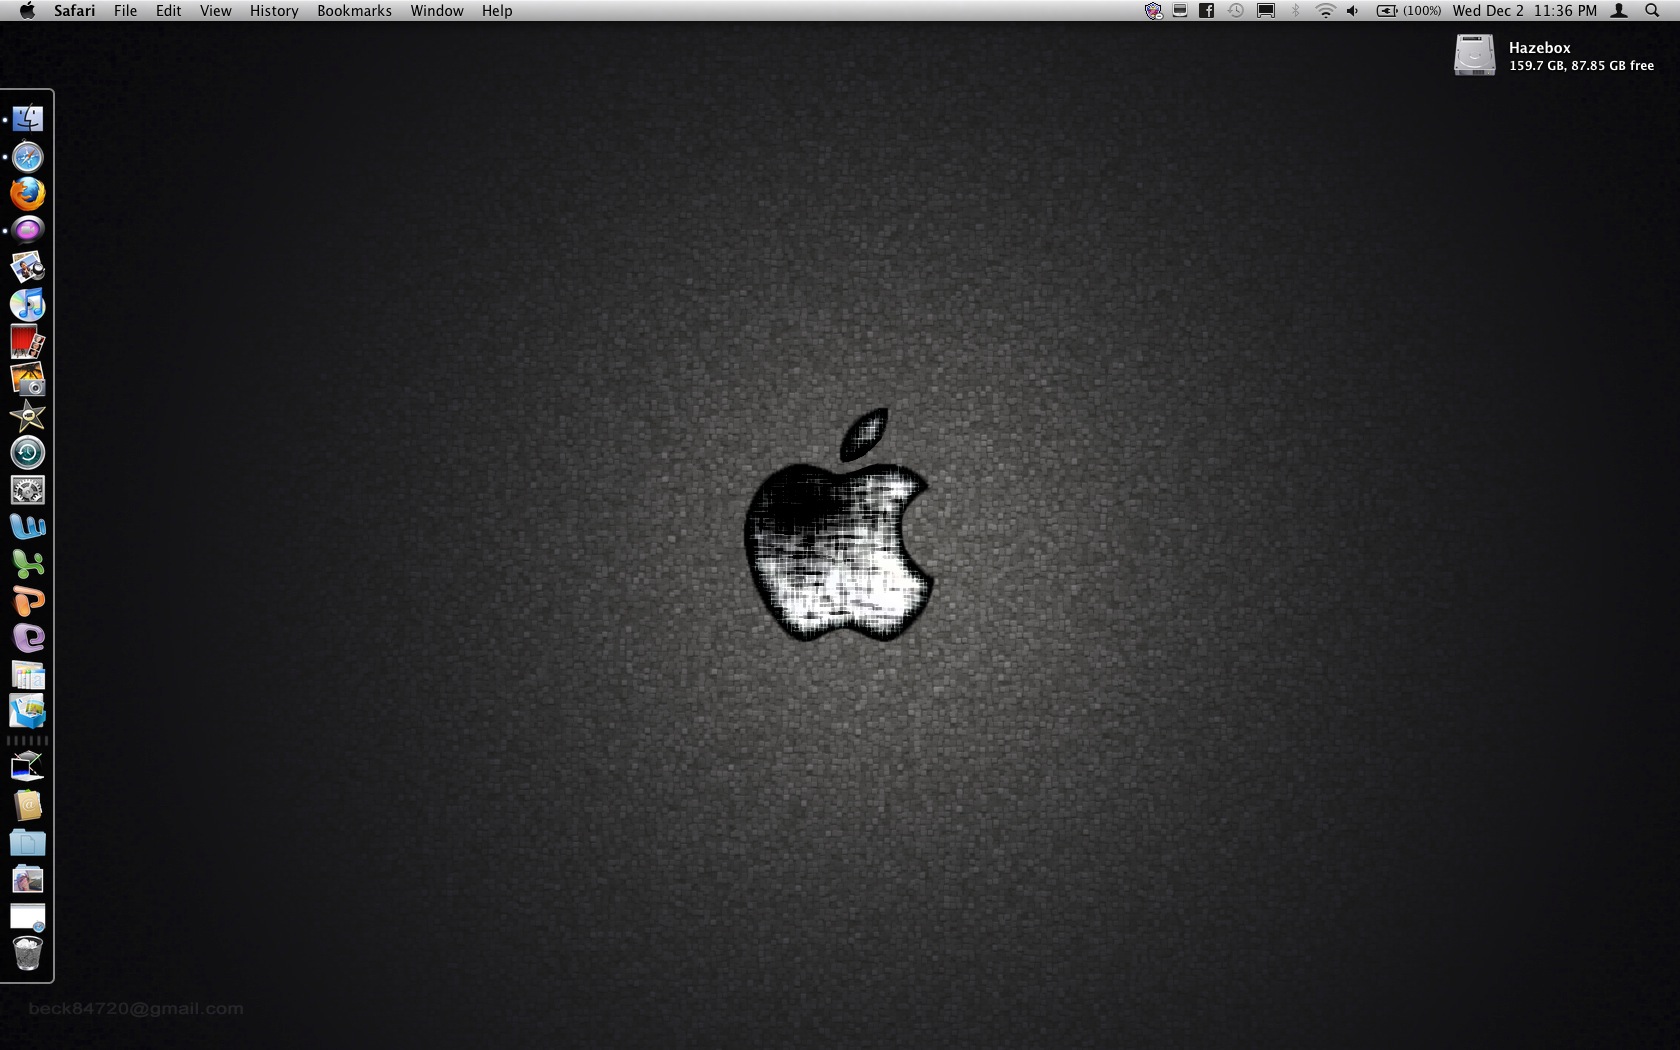Open the Displays menu bar icon
The height and width of the screenshot is (1050, 1680).
[1266, 11]
